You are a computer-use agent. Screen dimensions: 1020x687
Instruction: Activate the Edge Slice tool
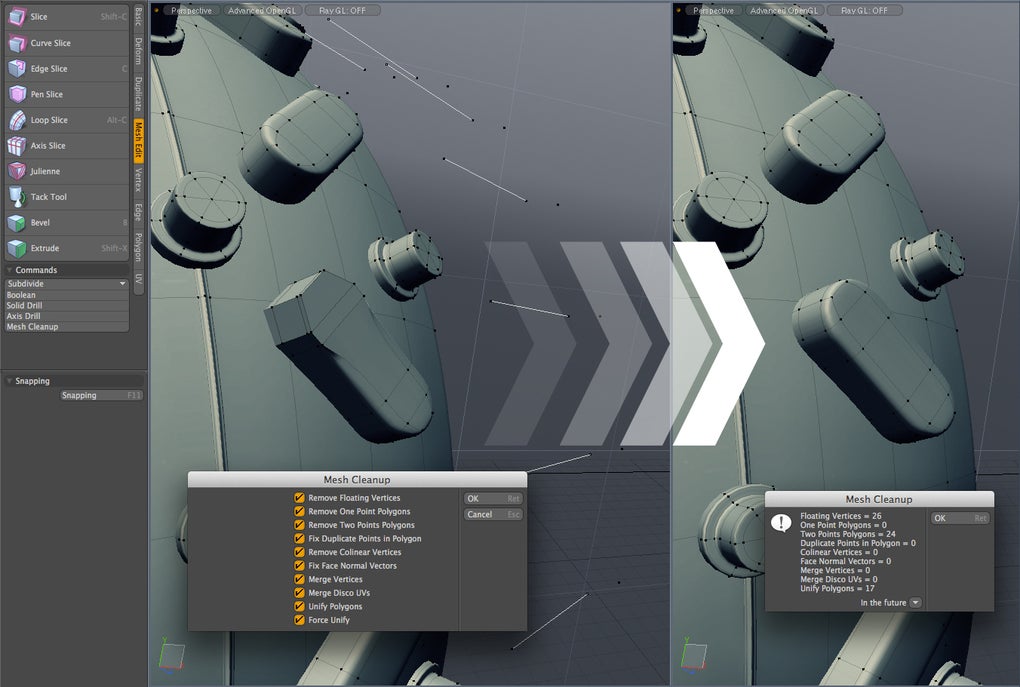tap(67, 68)
